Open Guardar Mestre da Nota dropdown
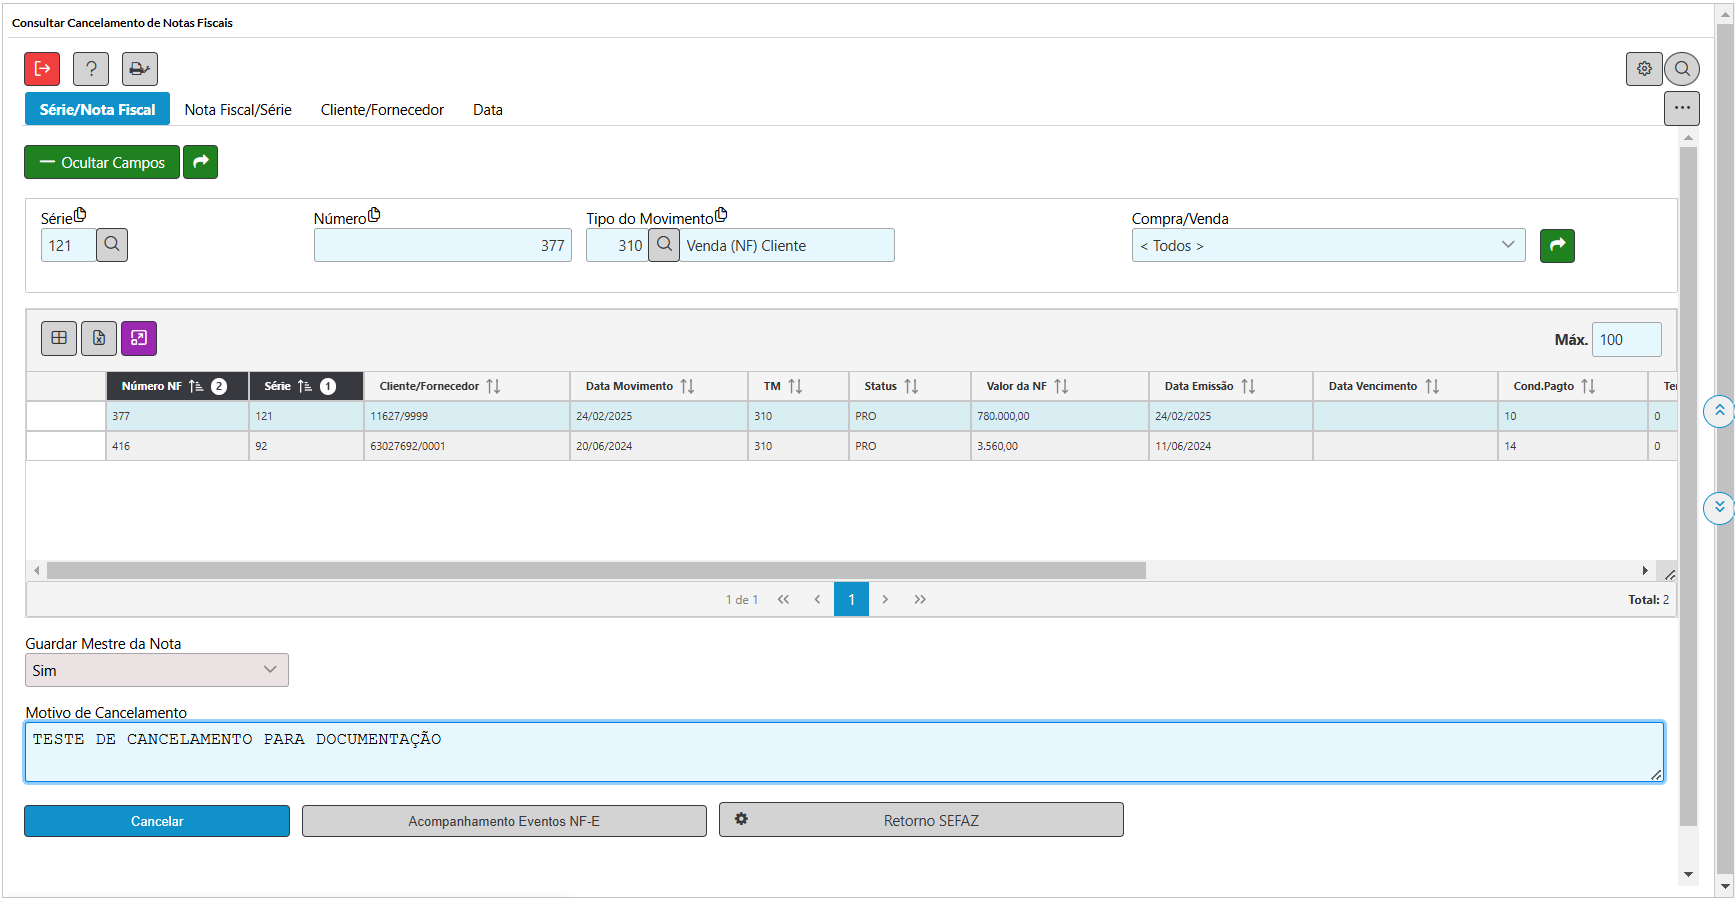 pos(157,670)
